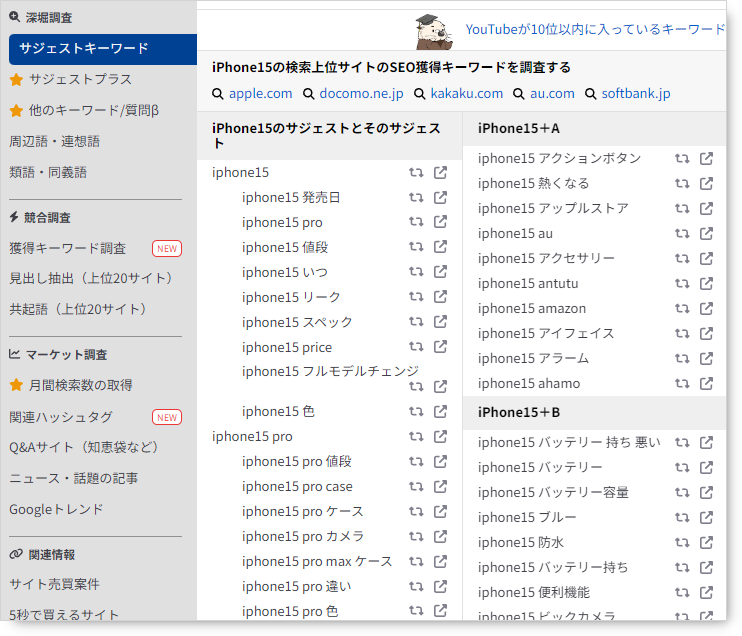Open Googleトレンド menu item
742x636 pixels.
coord(56,509)
